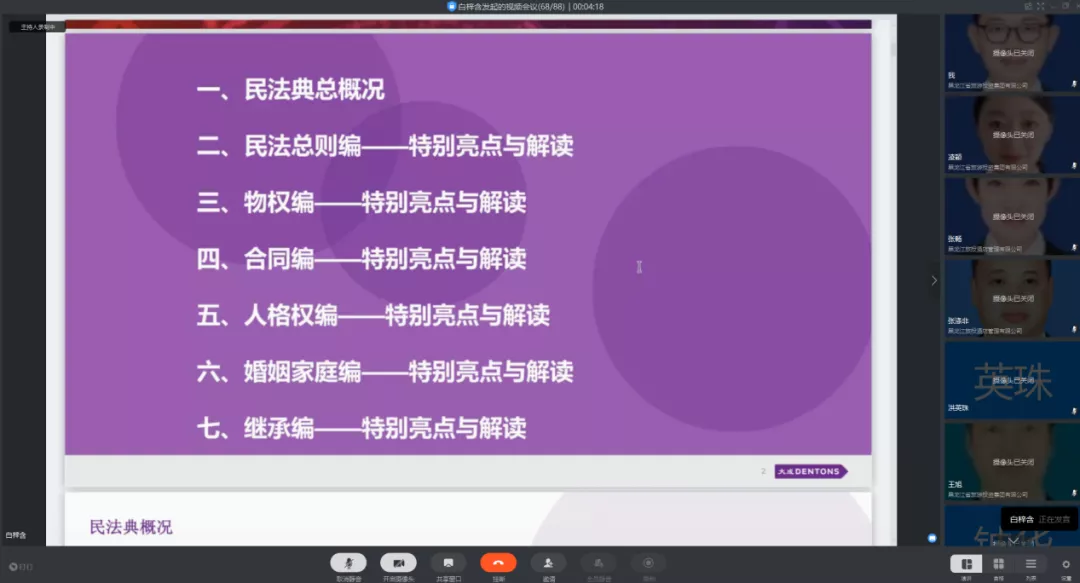Select the second participant video thumbnail
Image resolution: width=1080 pixels, height=583 pixels.
(1011, 134)
